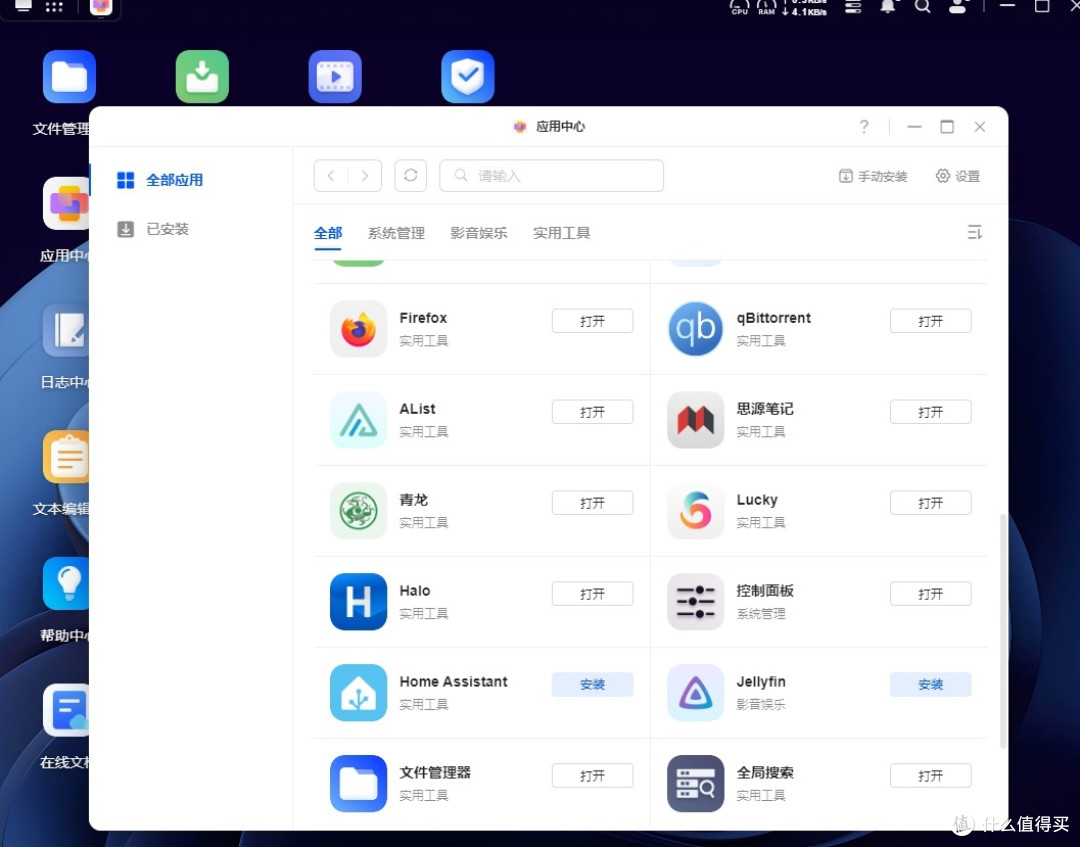Open the green download desktop icon
Viewport: 1080px width, 847px height.
202,76
